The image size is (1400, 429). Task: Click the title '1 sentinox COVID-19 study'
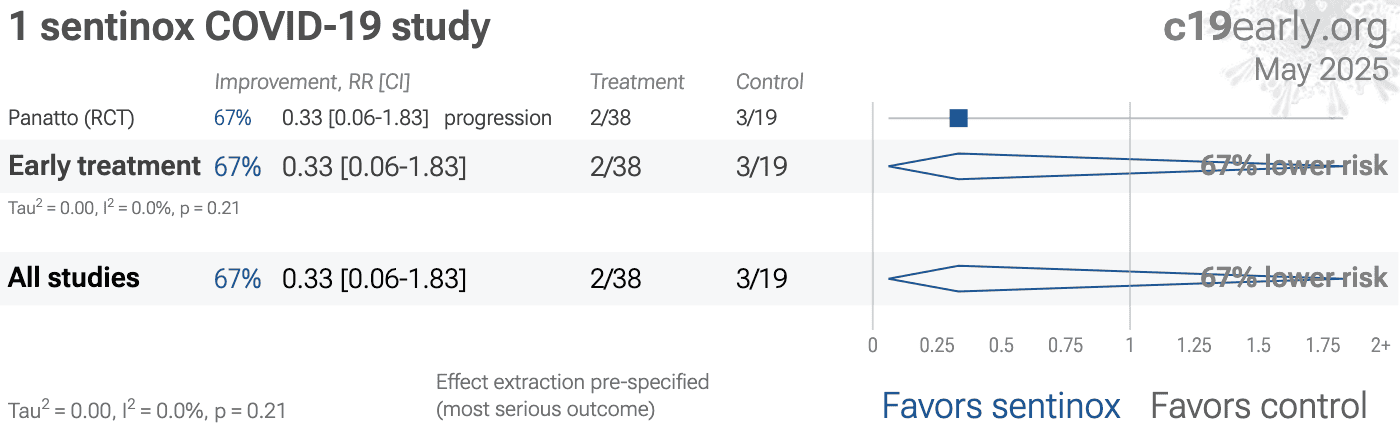pyautogui.click(x=250, y=28)
